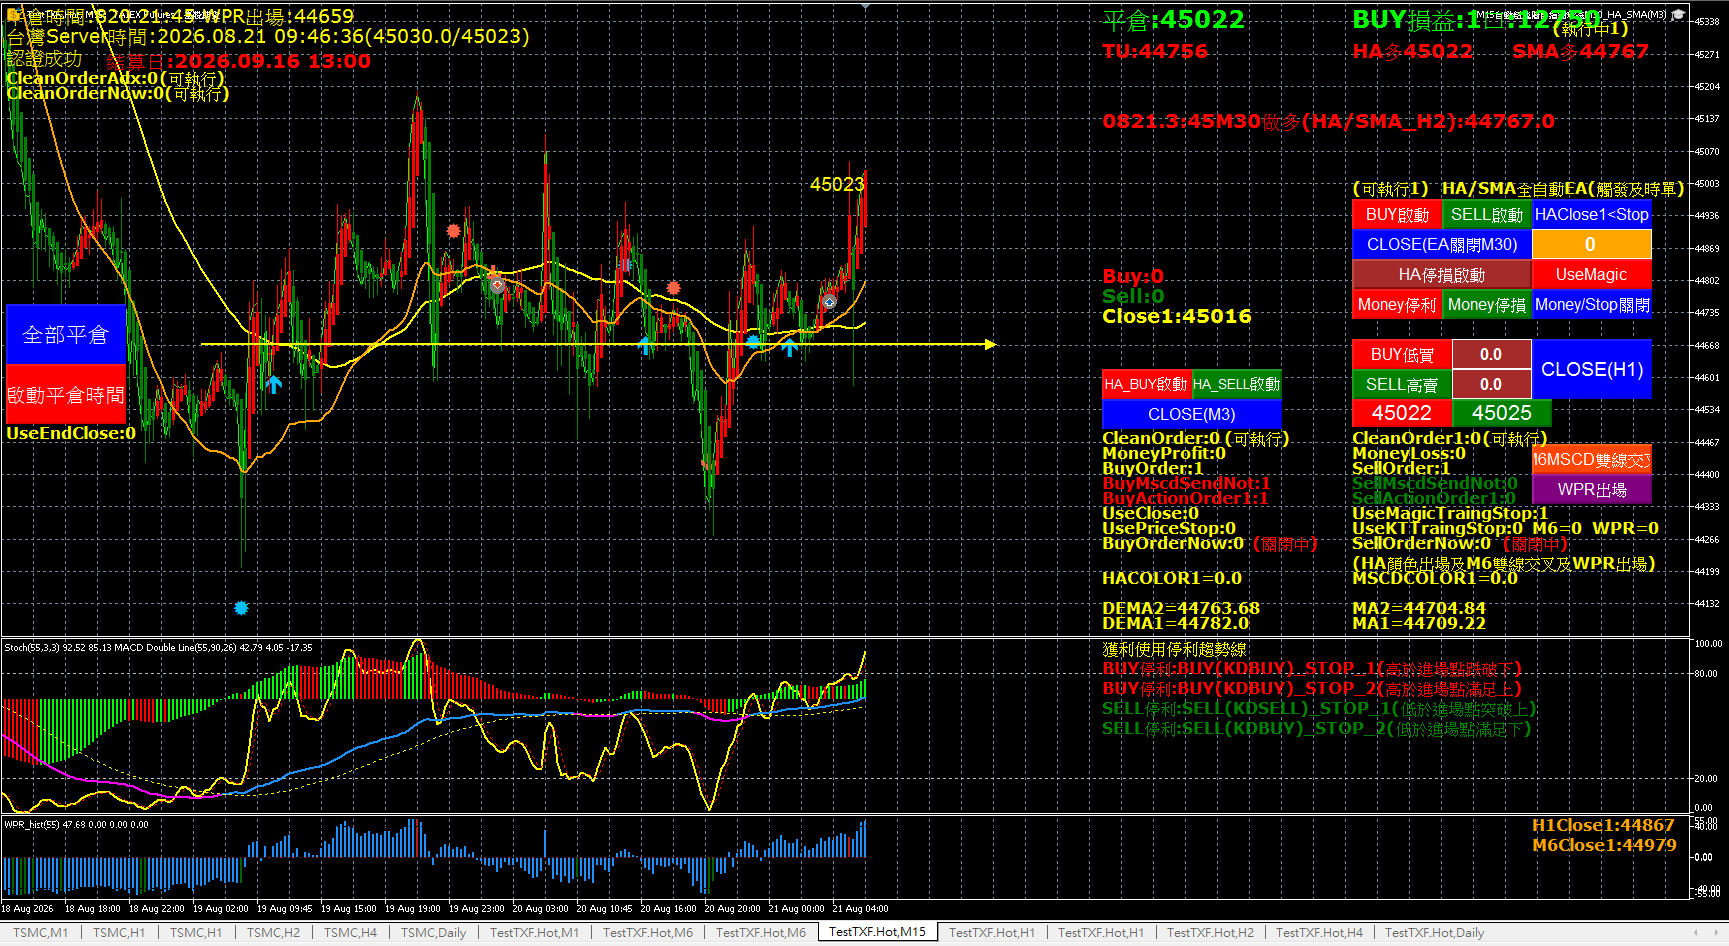Screen dimensions: 1729x946
Task: Click the SELL高賣 button
Action: pos(1401,385)
